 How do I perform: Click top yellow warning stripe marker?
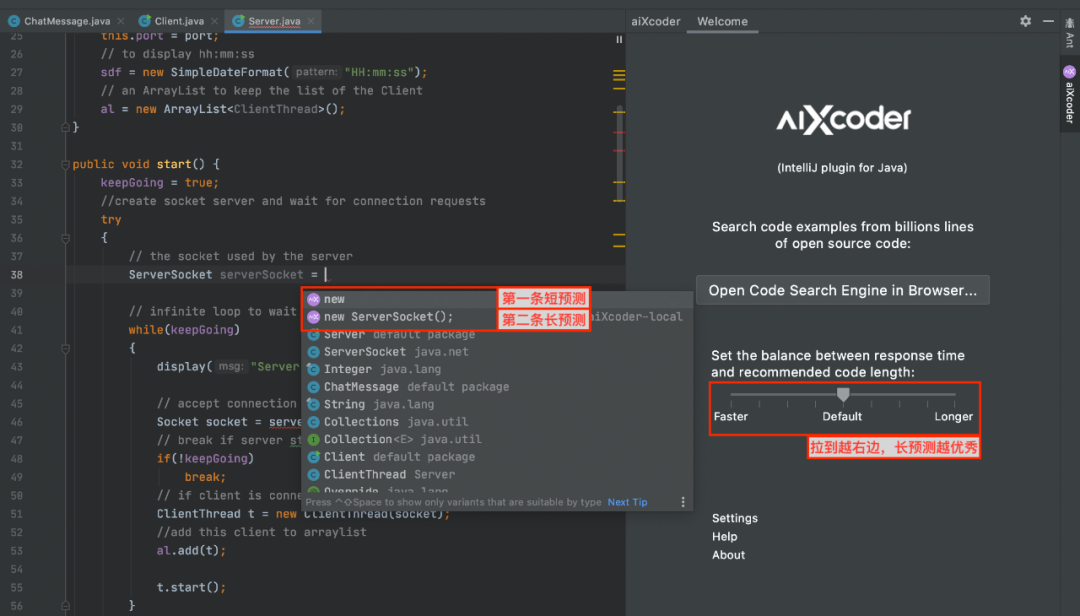(619, 72)
